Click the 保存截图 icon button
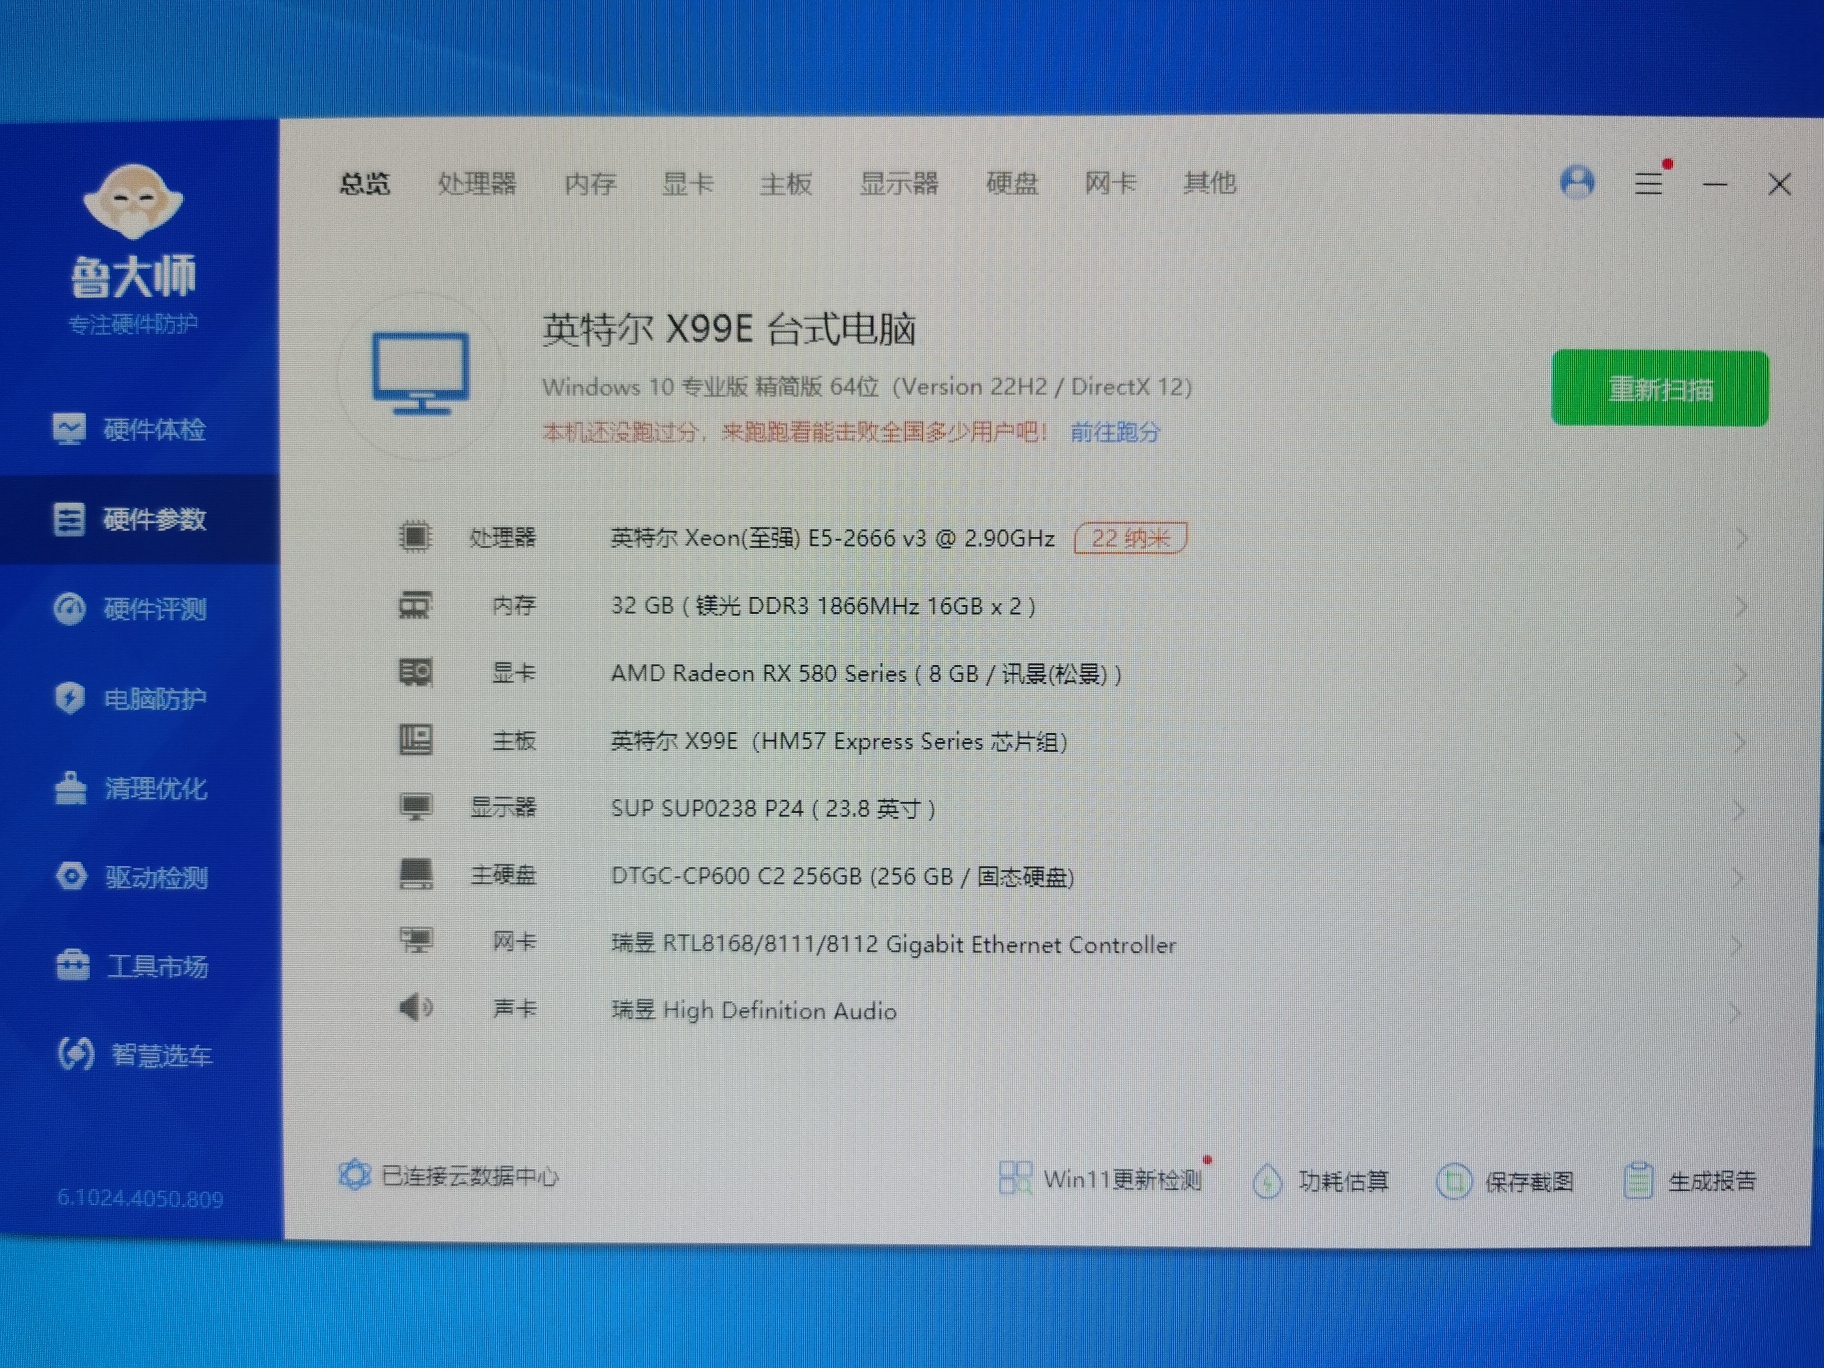This screenshot has height=1368, width=1824. click(1453, 1181)
